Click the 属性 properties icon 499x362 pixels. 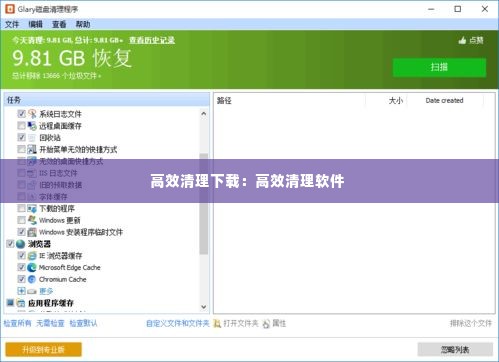[x=266, y=323]
